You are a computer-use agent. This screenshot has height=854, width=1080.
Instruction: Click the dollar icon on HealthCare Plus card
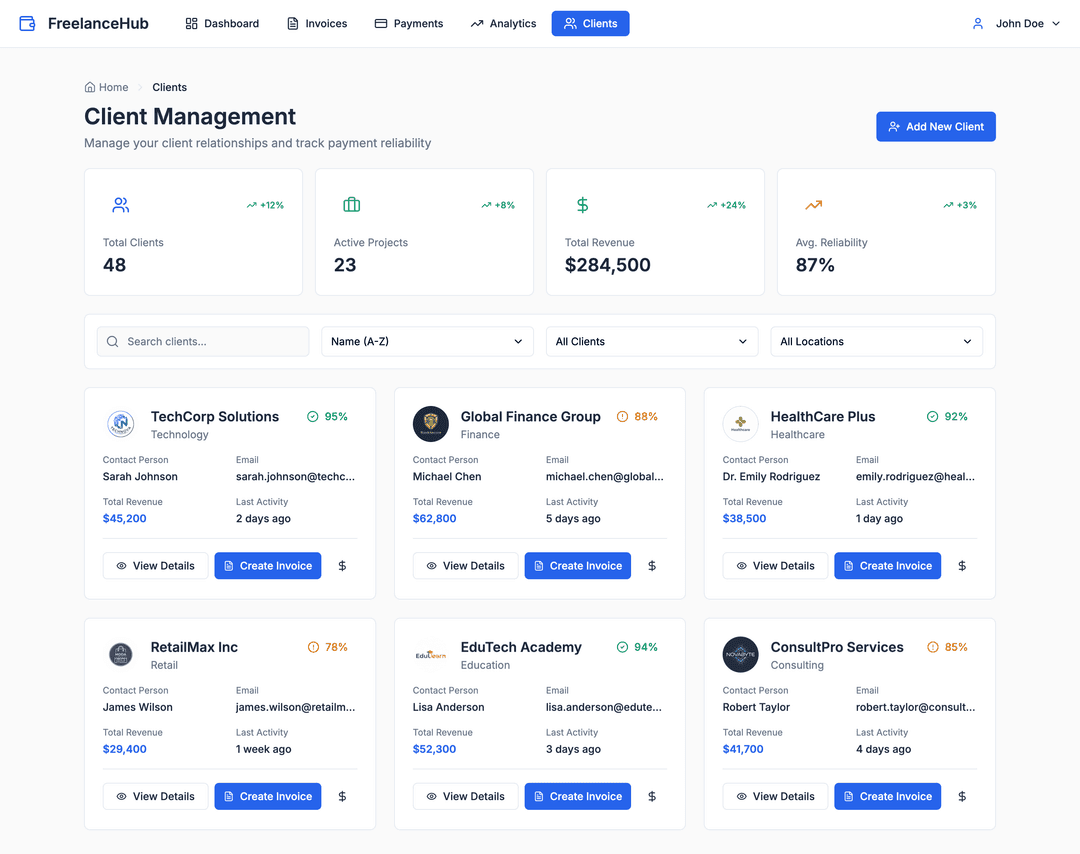[x=962, y=566]
